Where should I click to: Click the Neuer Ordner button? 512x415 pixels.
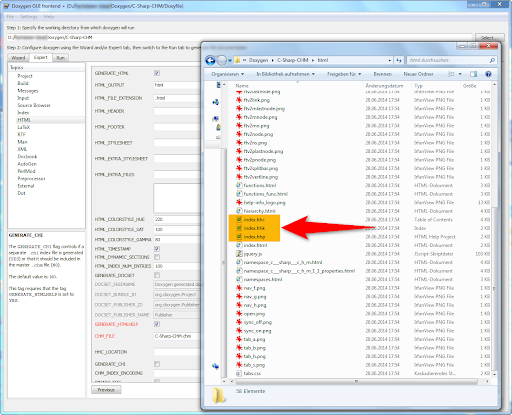[x=418, y=74]
